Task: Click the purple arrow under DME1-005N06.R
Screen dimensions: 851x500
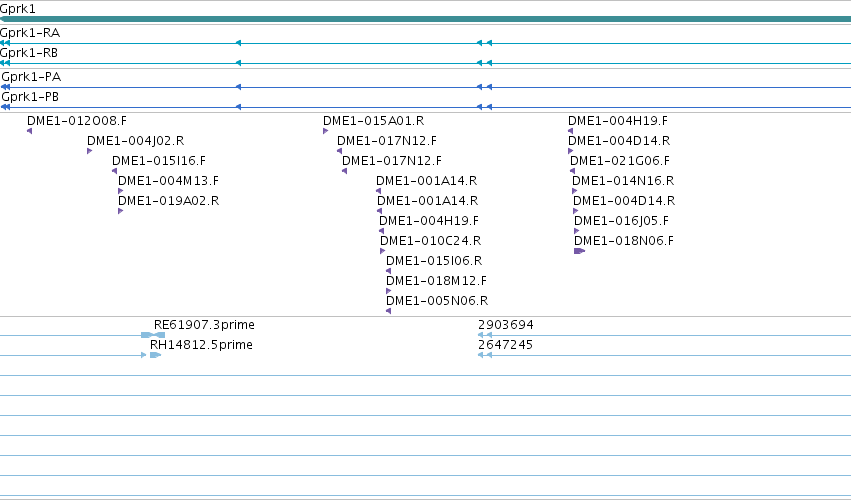Action: click(388, 311)
